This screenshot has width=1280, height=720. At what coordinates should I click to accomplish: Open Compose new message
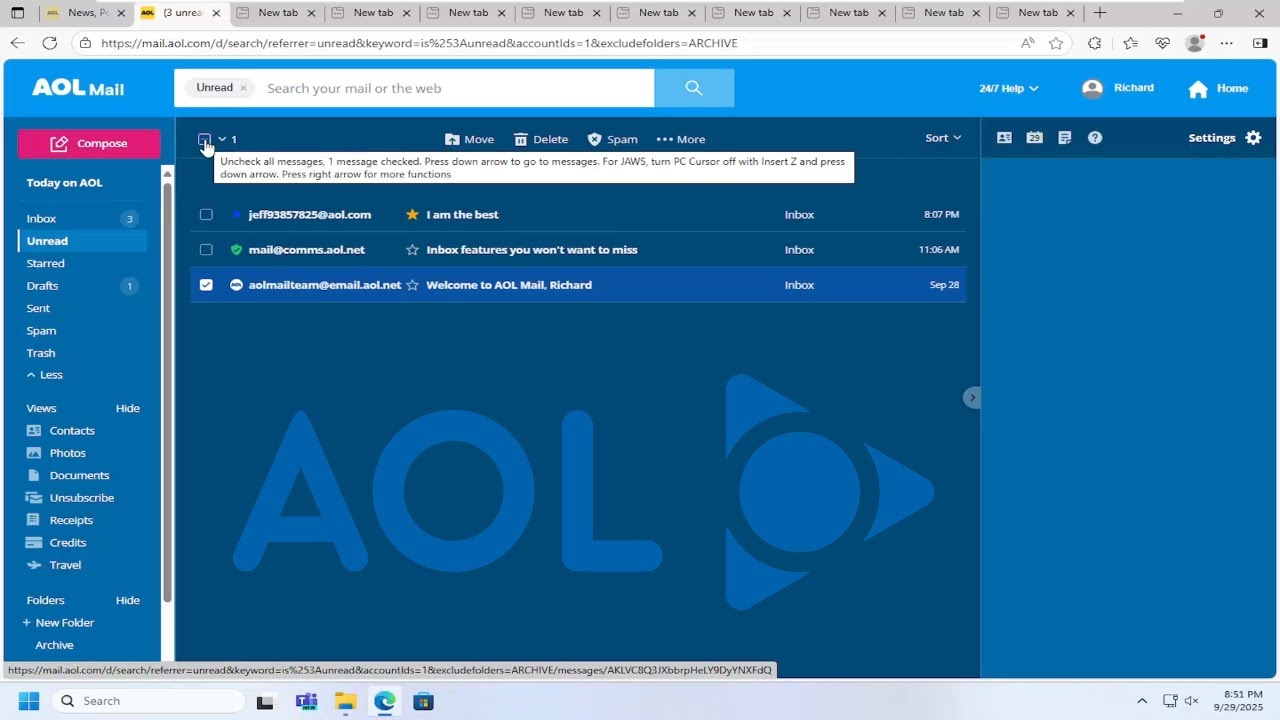tap(89, 143)
